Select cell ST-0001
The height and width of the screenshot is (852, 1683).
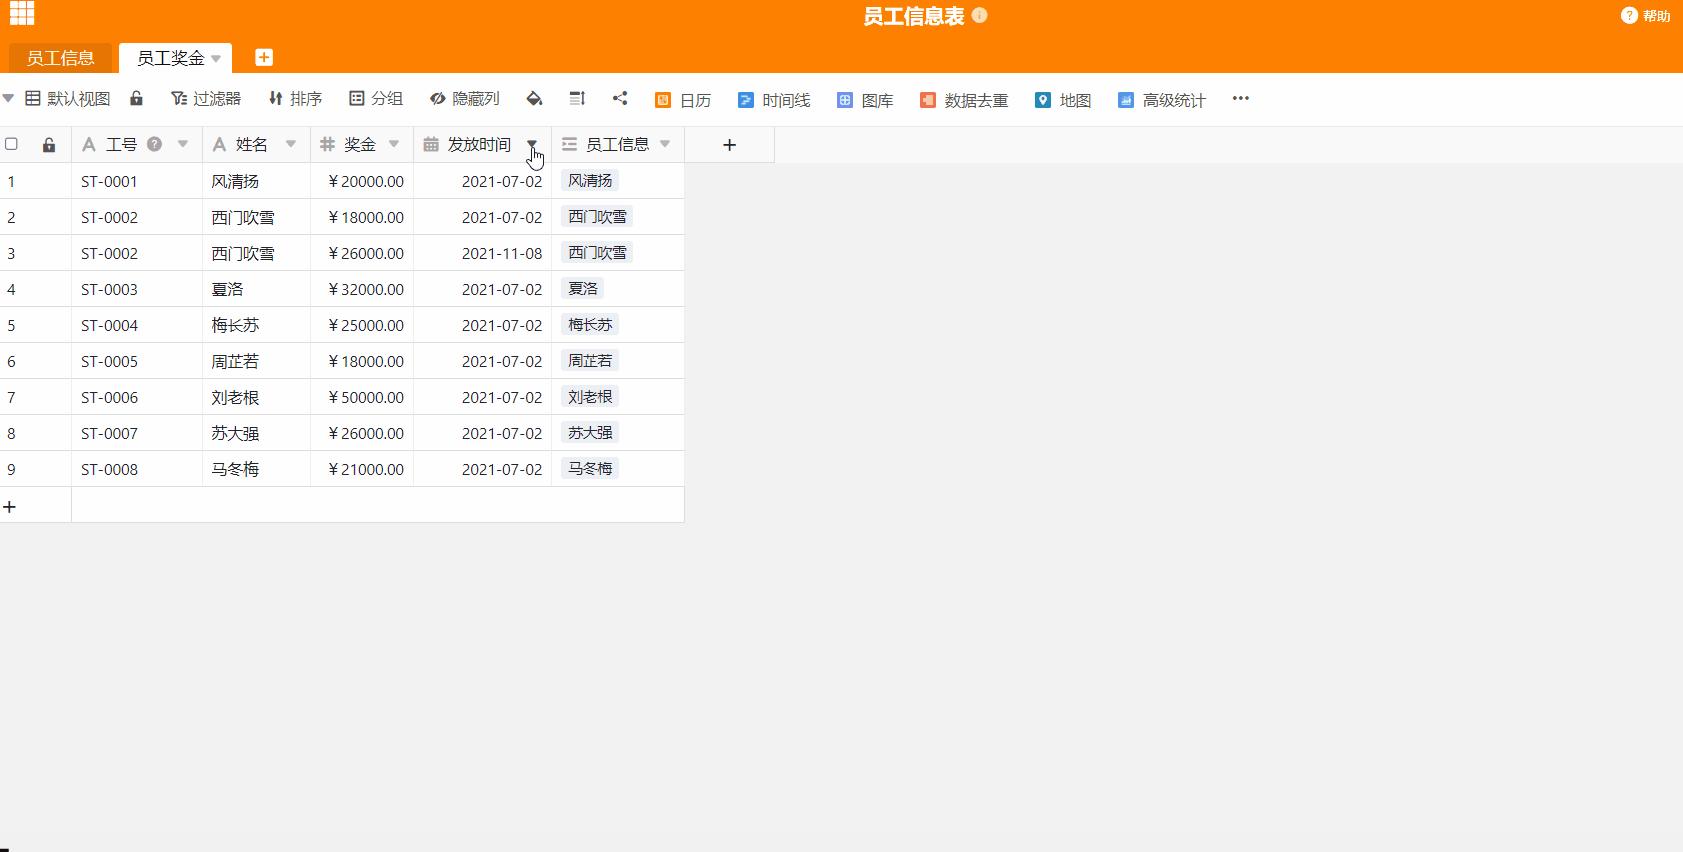[x=137, y=181]
